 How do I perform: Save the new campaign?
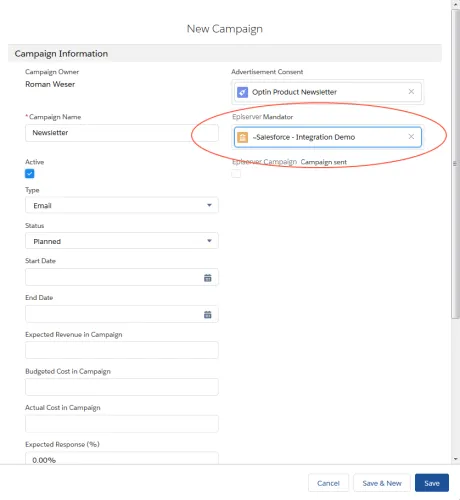click(432, 483)
